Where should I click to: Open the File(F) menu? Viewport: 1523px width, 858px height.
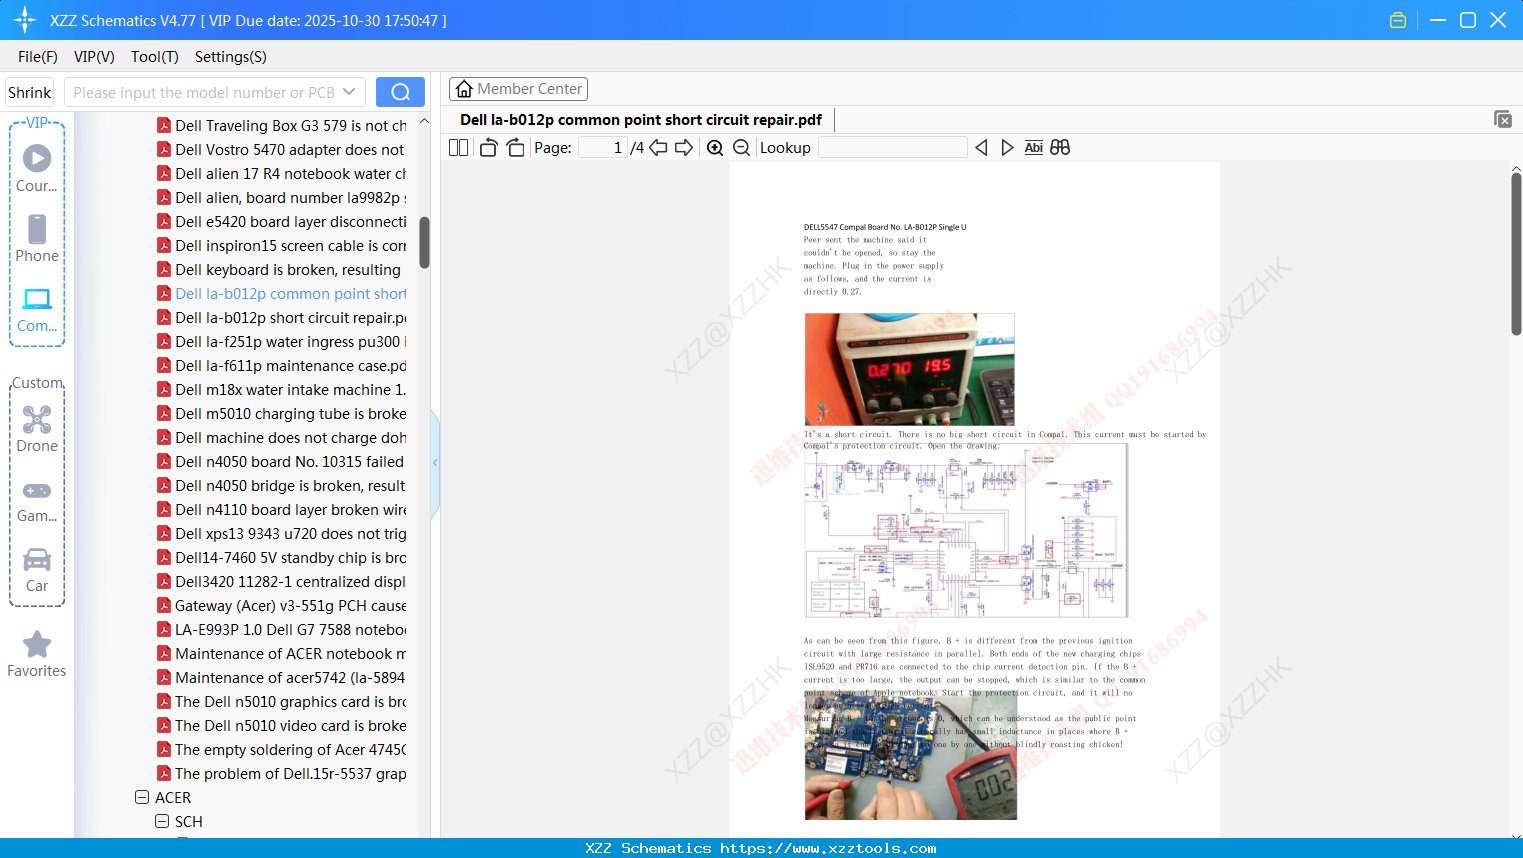point(38,57)
